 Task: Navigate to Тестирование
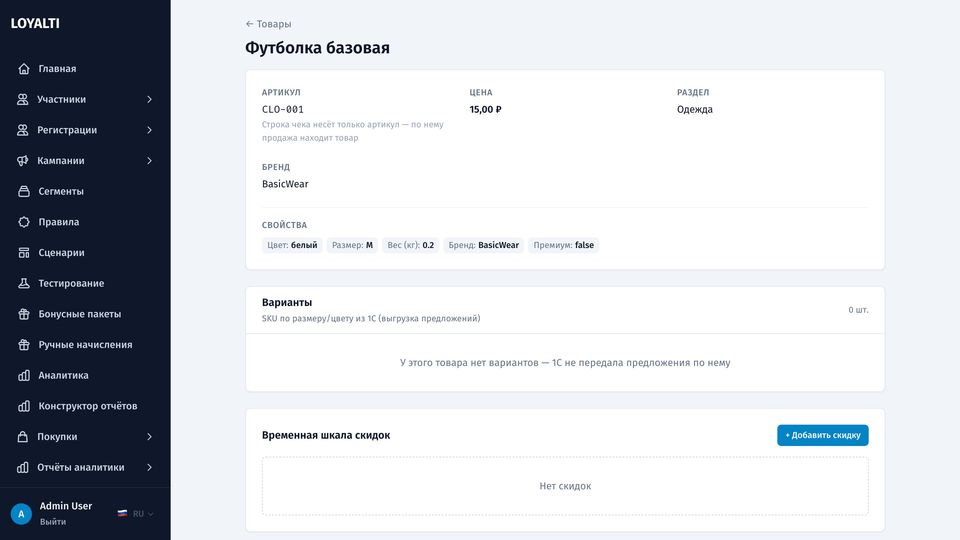pos(85,283)
